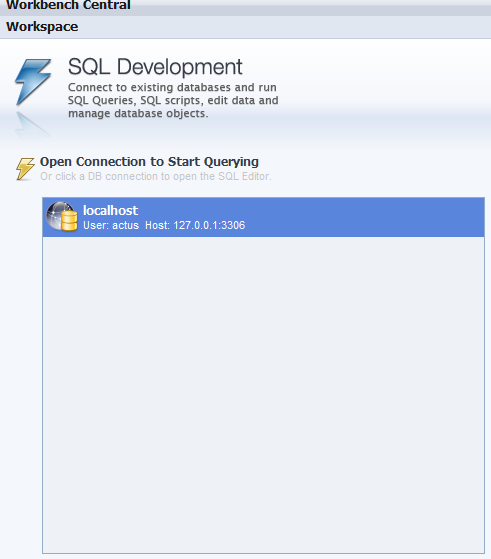The height and width of the screenshot is (559, 491).
Task: Click the bottom border of connections list
Action: click(x=263, y=553)
